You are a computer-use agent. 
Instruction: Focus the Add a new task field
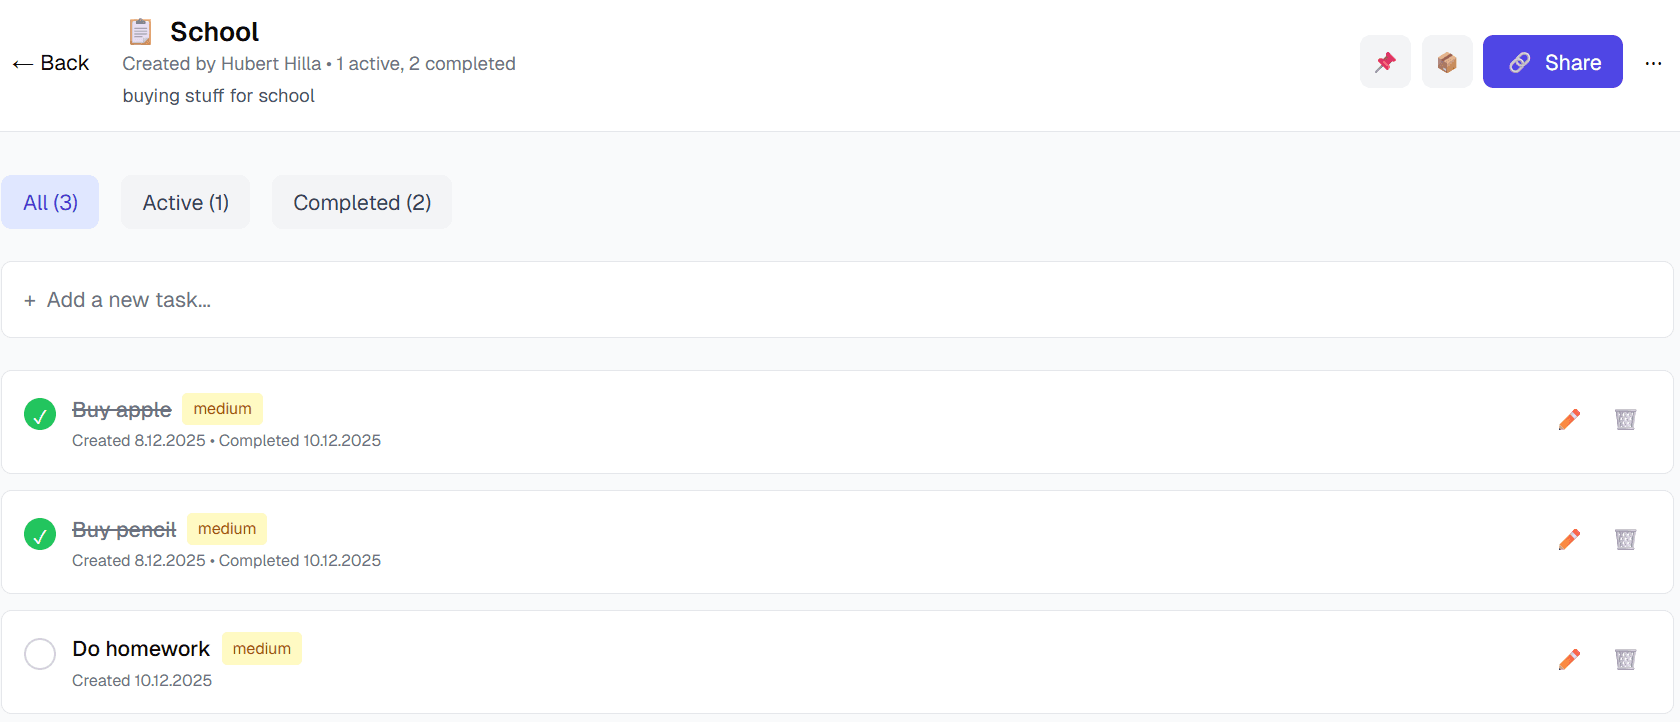coord(836,300)
